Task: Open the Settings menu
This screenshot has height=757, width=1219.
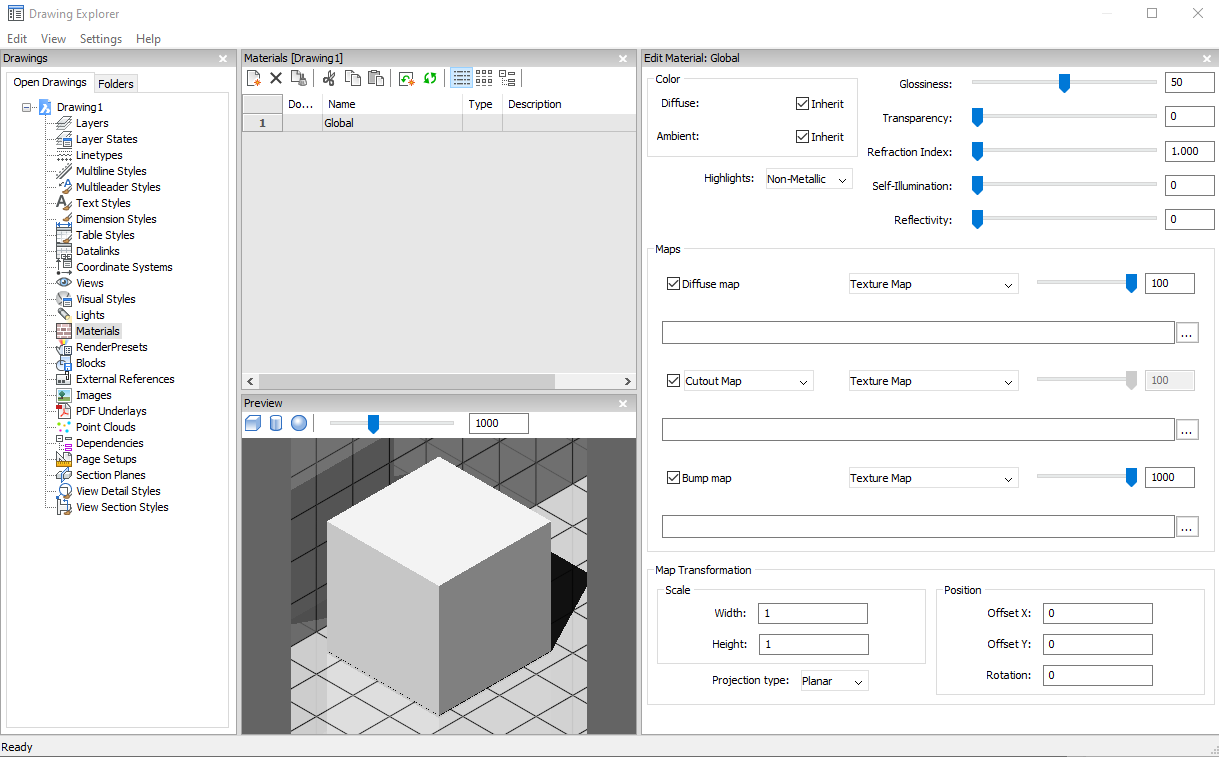Action: point(100,39)
